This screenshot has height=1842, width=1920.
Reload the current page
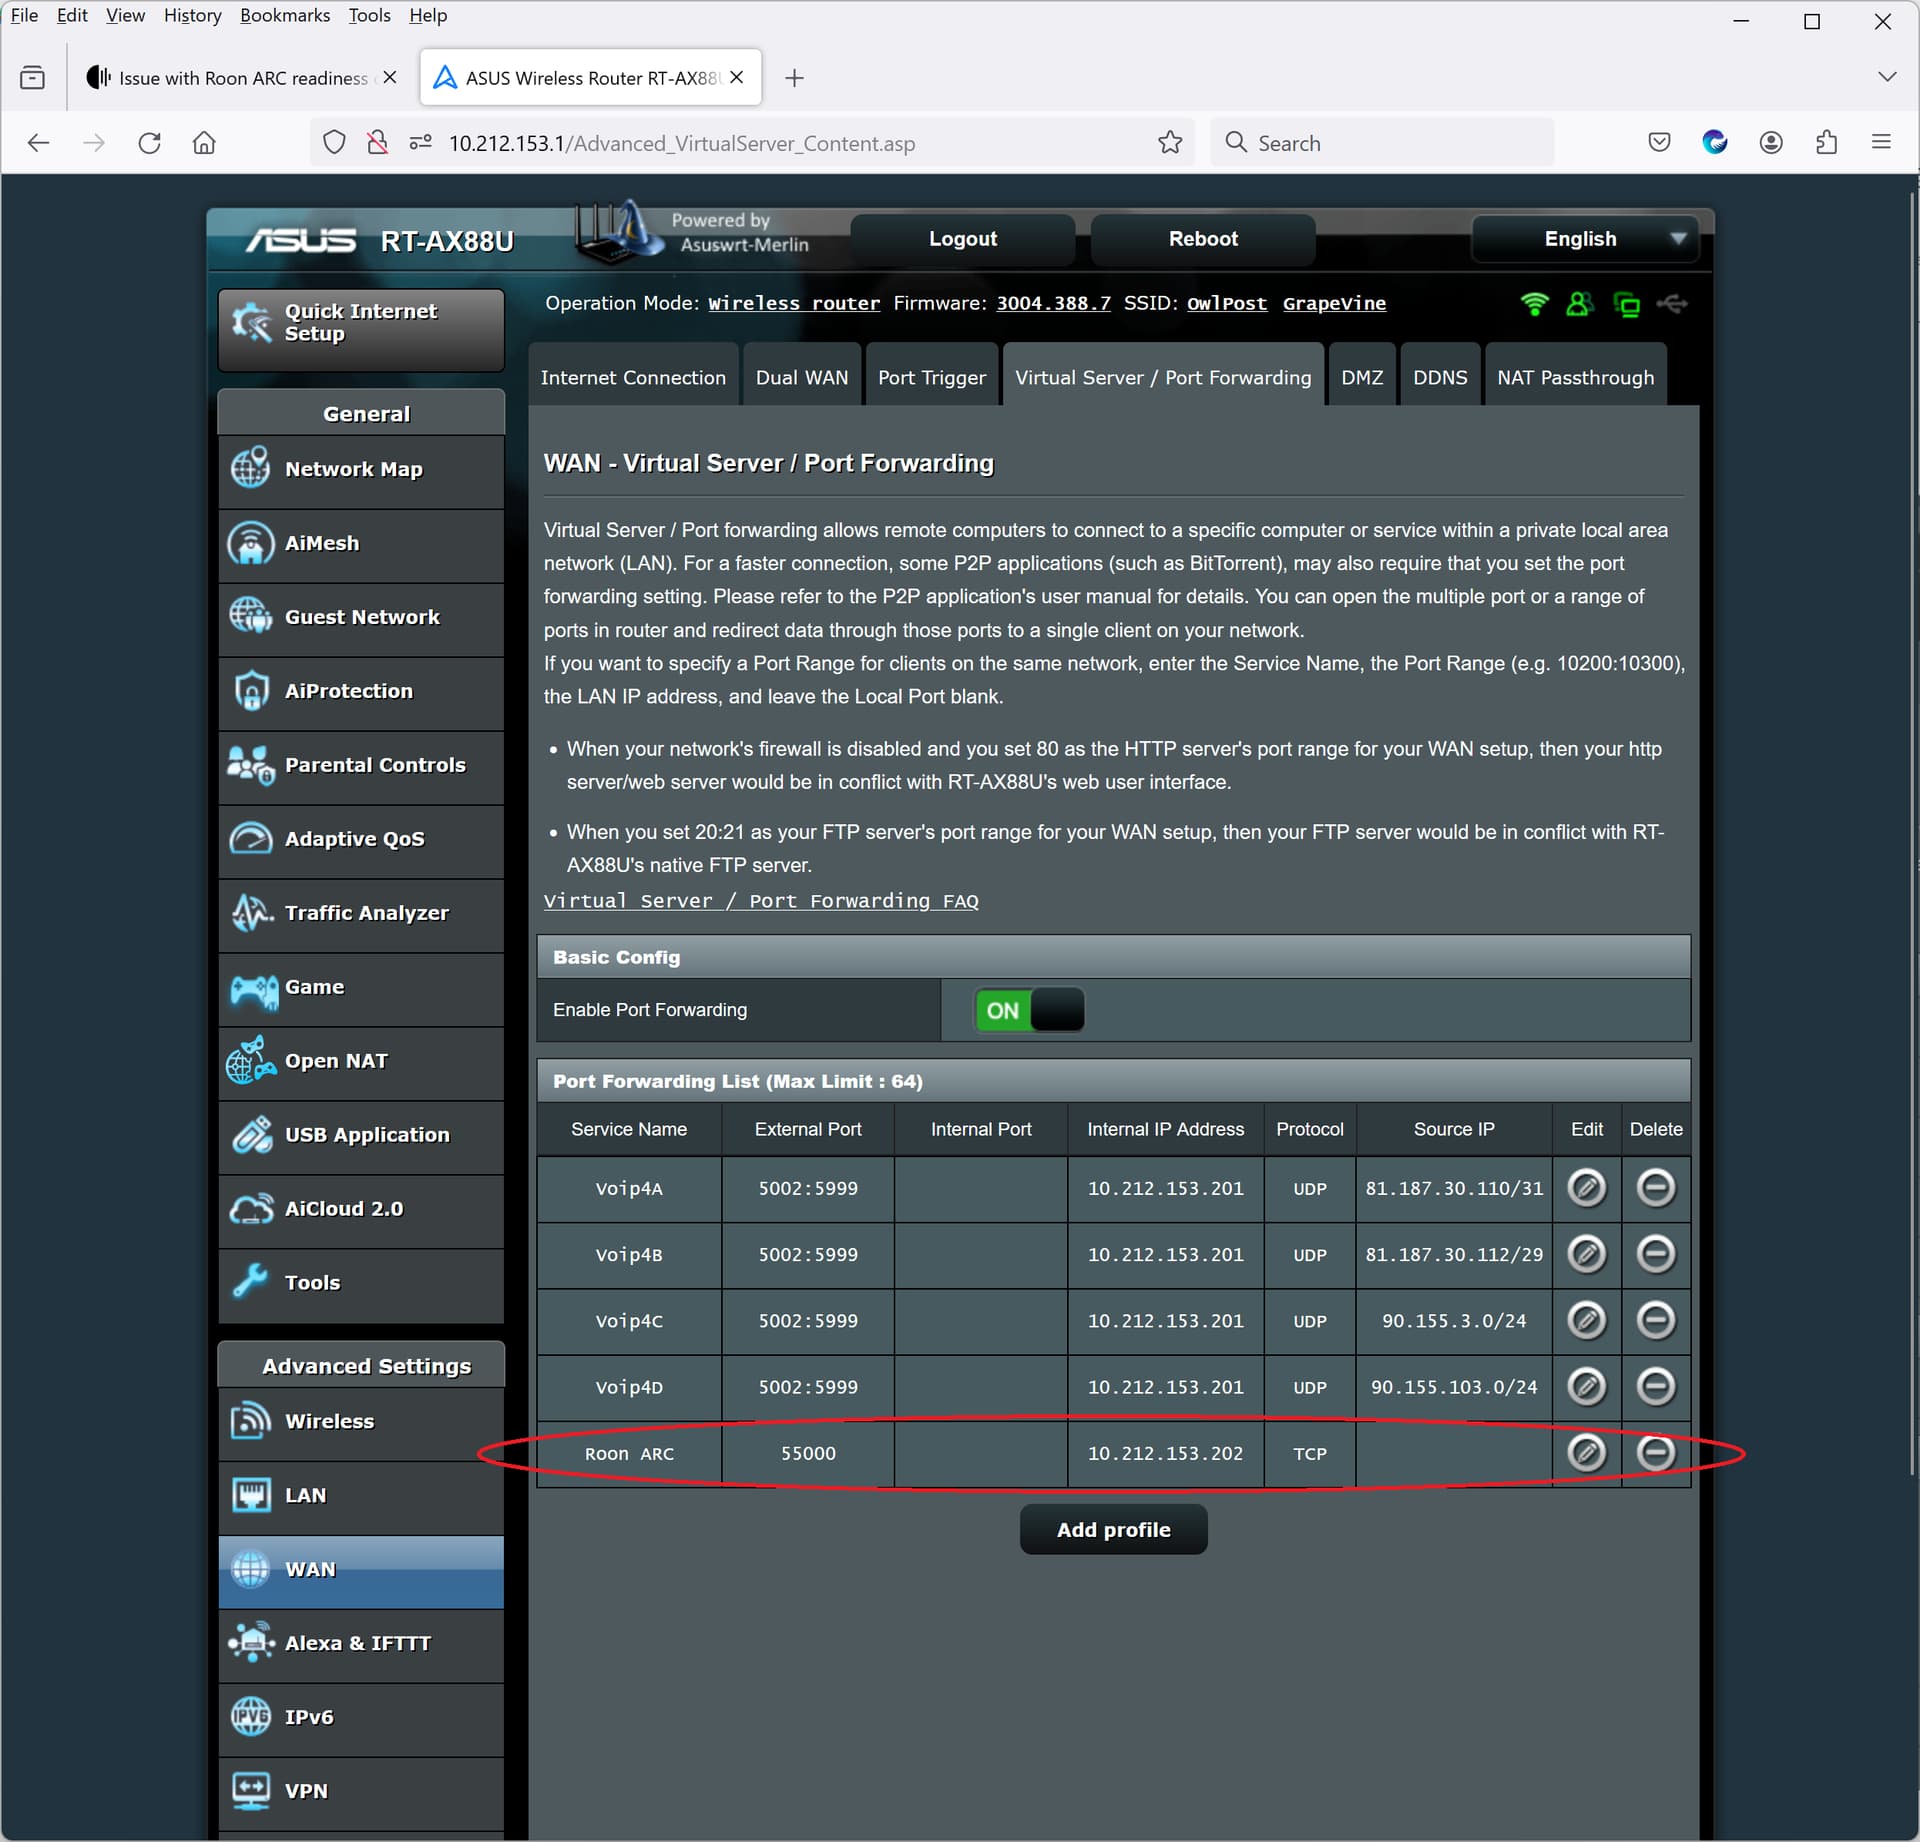(x=149, y=143)
